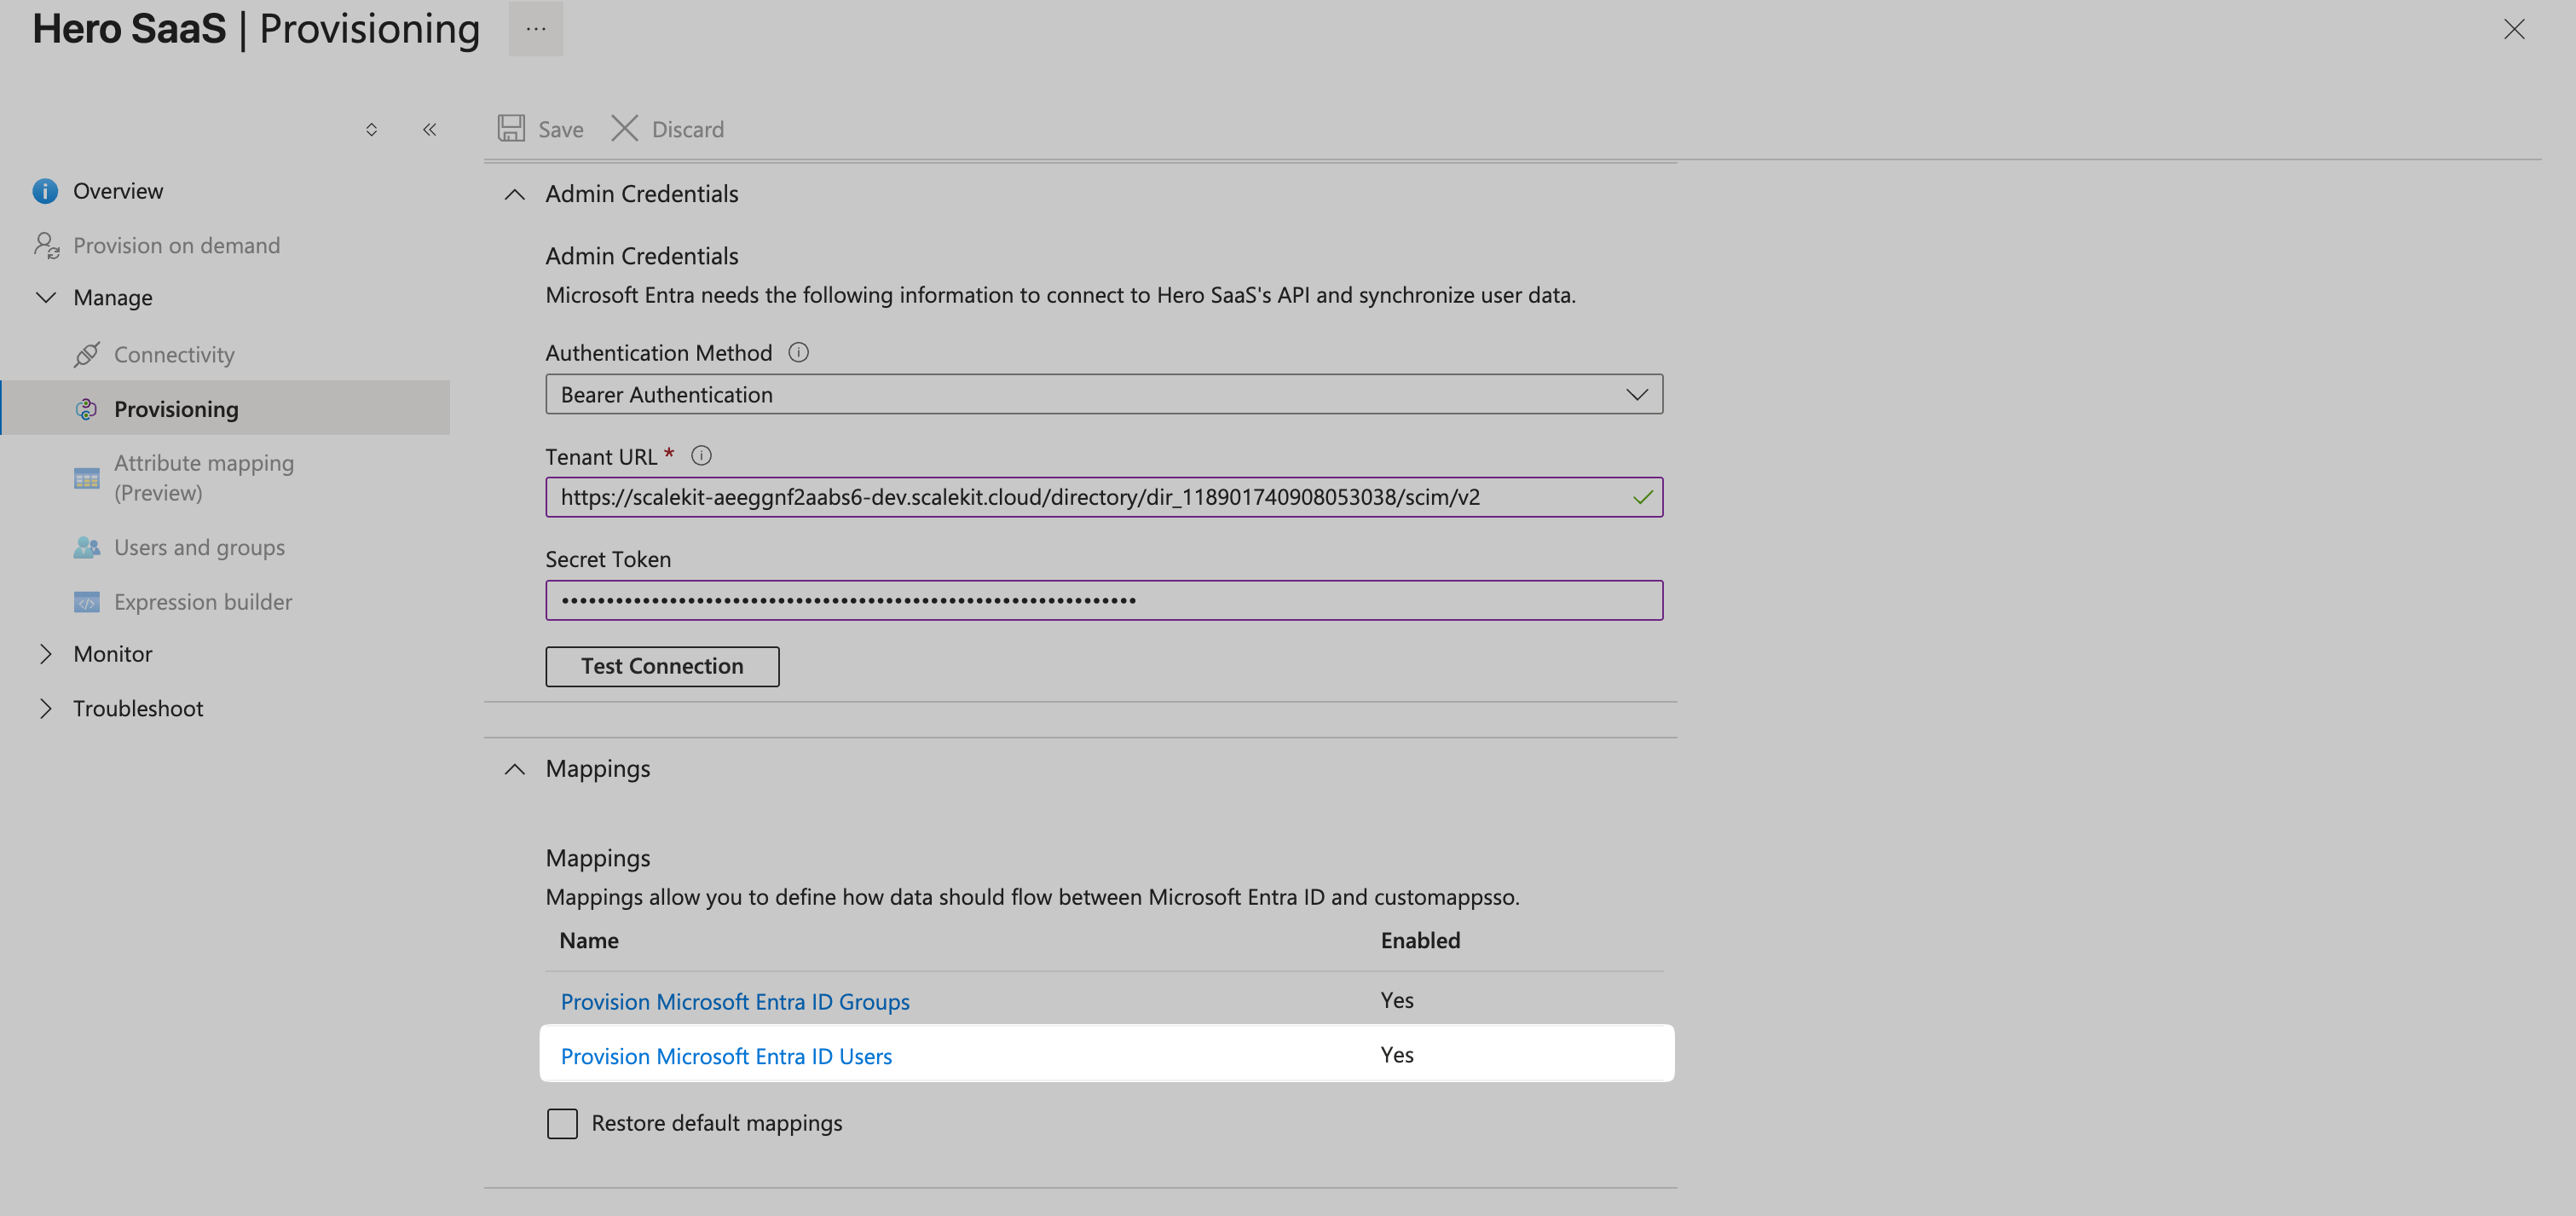2576x1216 pixels.
Task: Open the ellipsis menu next to Provisioning title
Action: tap(536, 29)
